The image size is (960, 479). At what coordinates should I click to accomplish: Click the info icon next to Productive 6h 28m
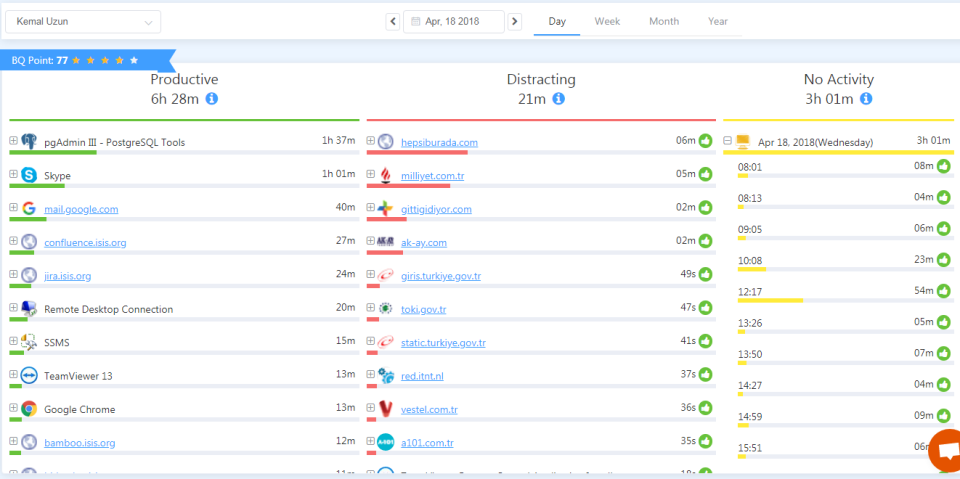[212, 99]
